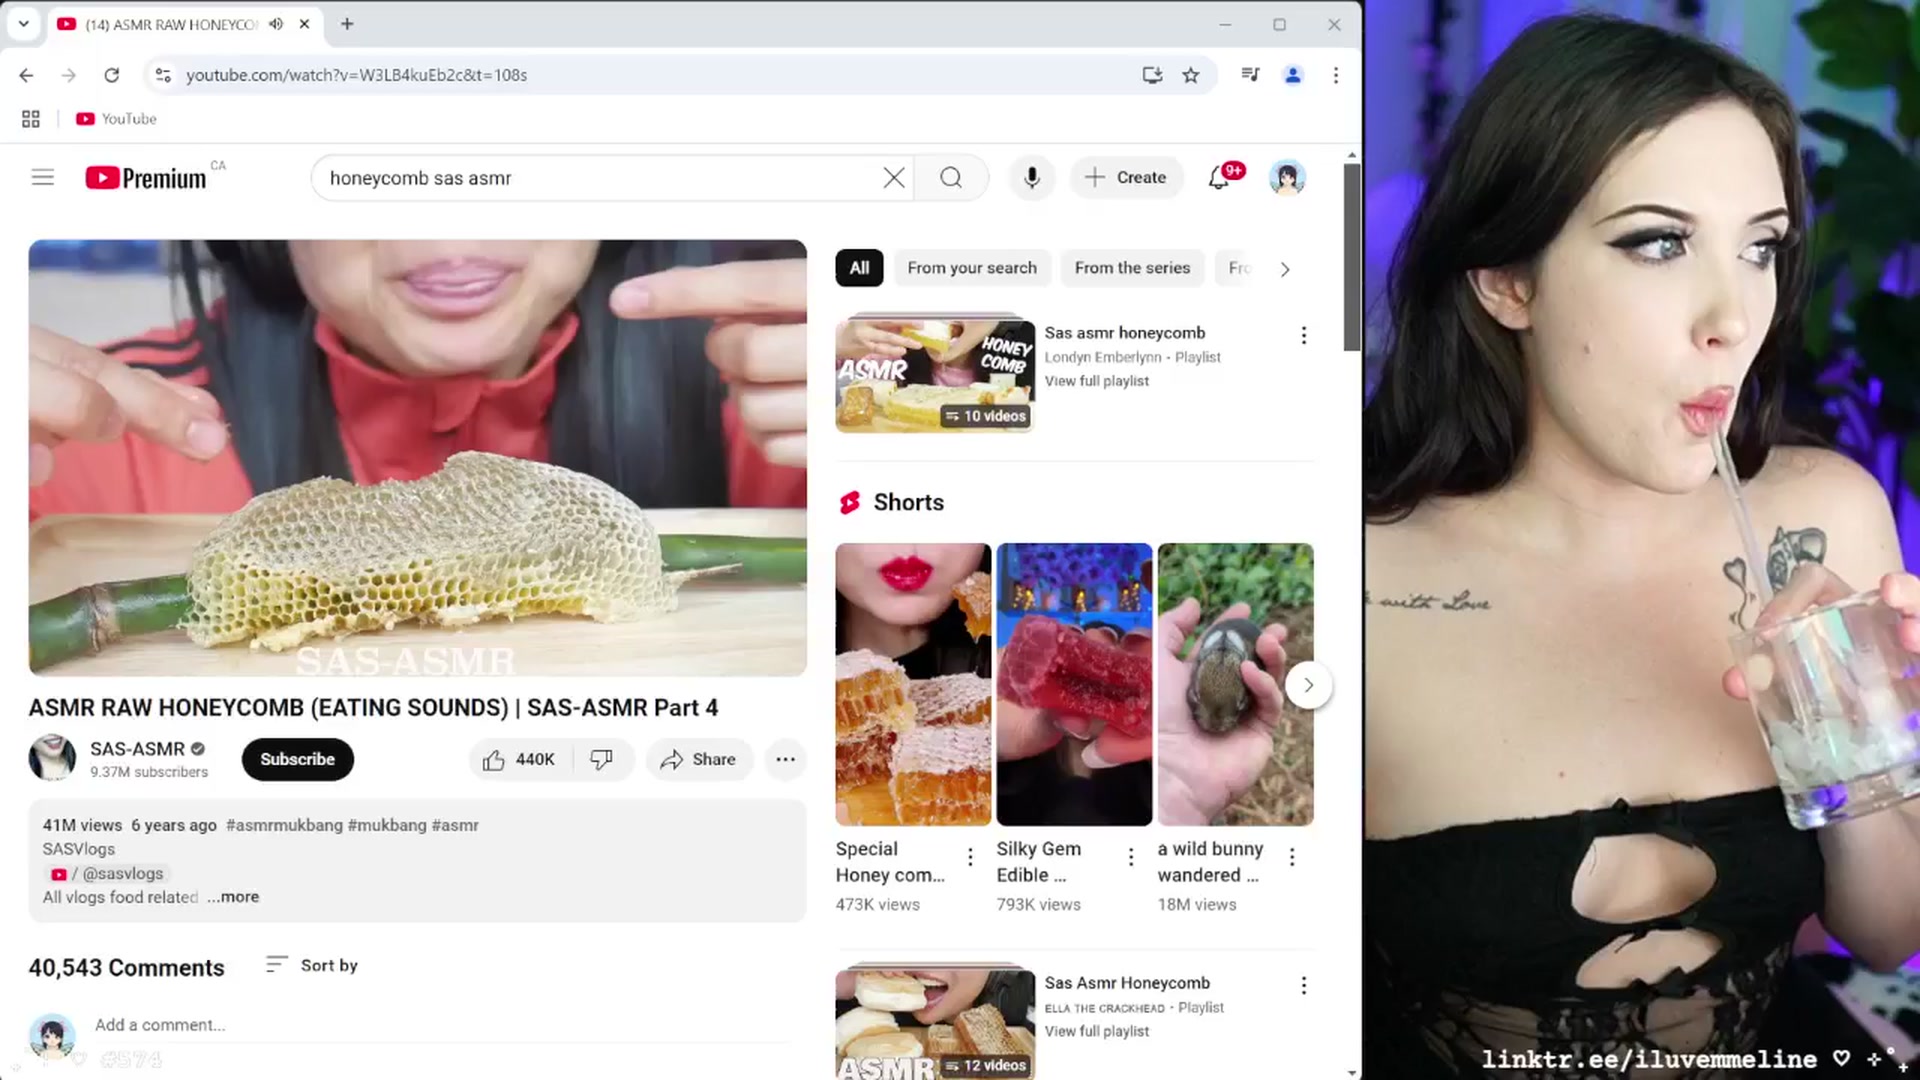This screenshot has width=1920, height=1080.
Task: Expand description with ...more
Action: pyautogui.click(x=233, y=897)
